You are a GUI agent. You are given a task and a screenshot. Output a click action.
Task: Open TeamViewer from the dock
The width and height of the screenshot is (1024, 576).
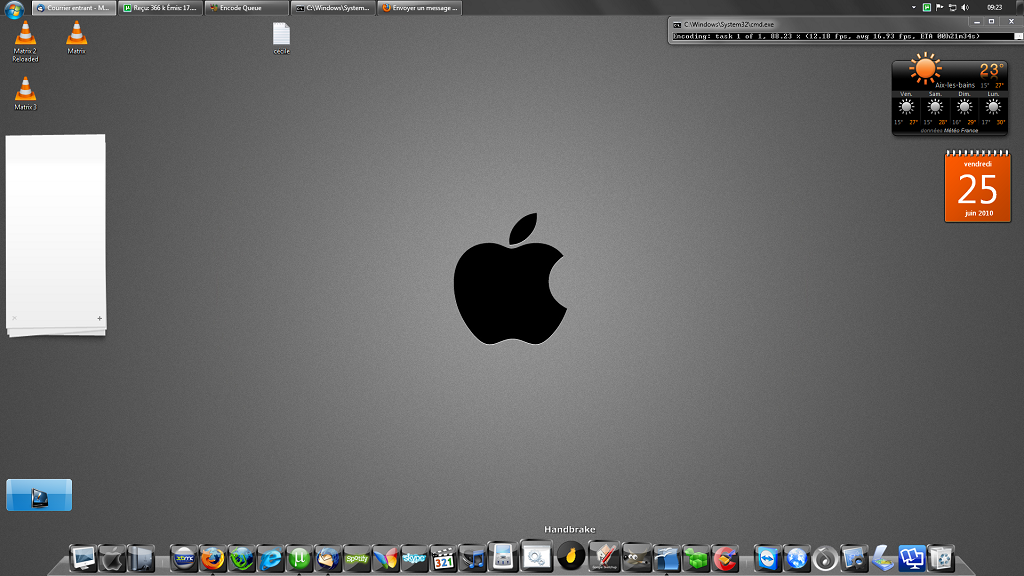click(x=768, y=558)
